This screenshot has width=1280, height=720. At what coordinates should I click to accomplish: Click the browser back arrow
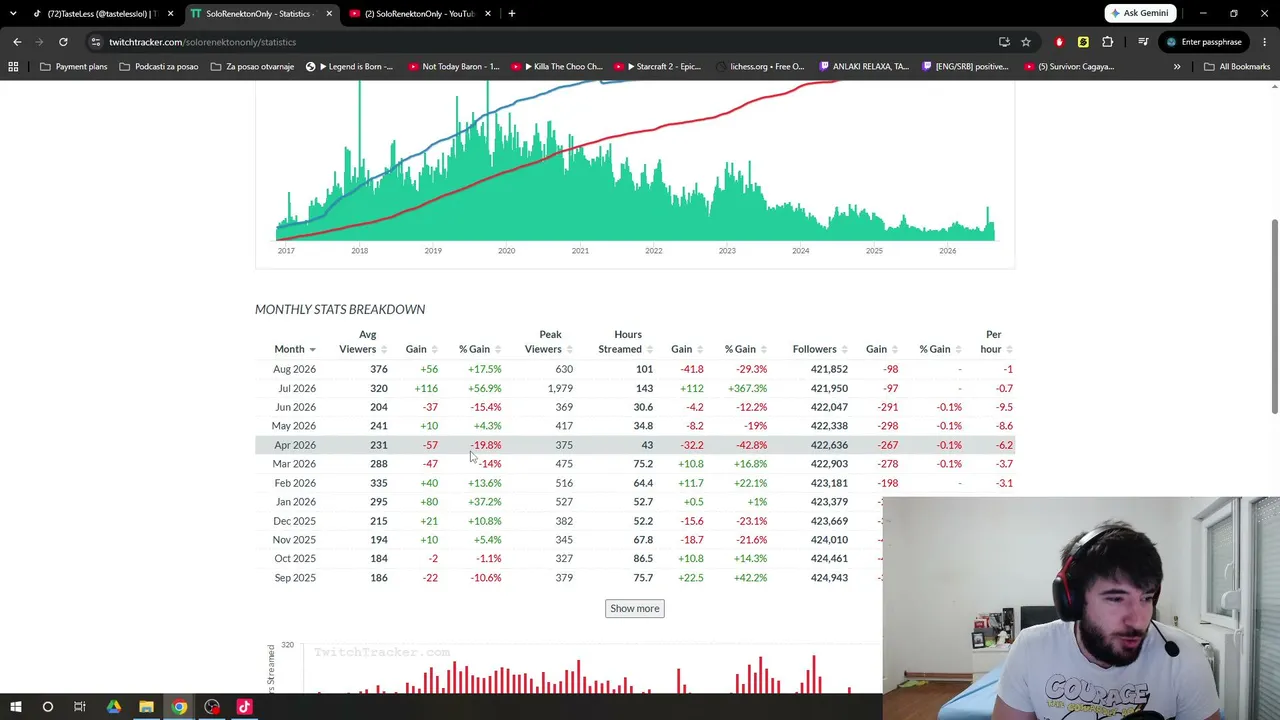point(17,42)
